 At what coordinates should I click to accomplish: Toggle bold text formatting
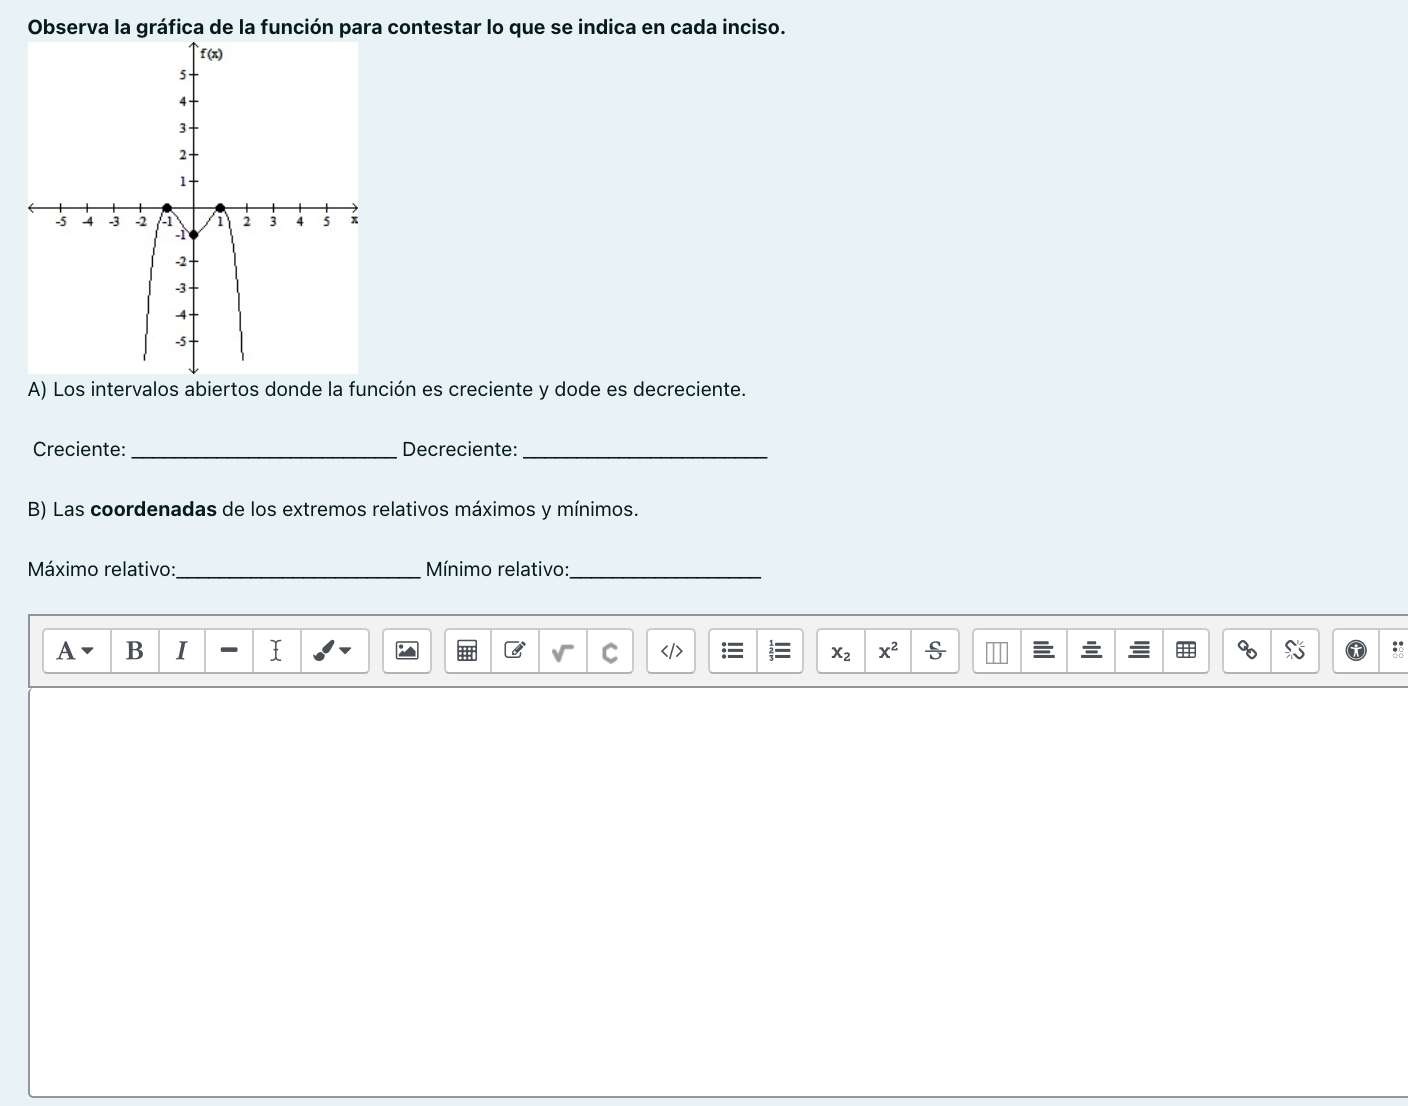tap(135, 651)
